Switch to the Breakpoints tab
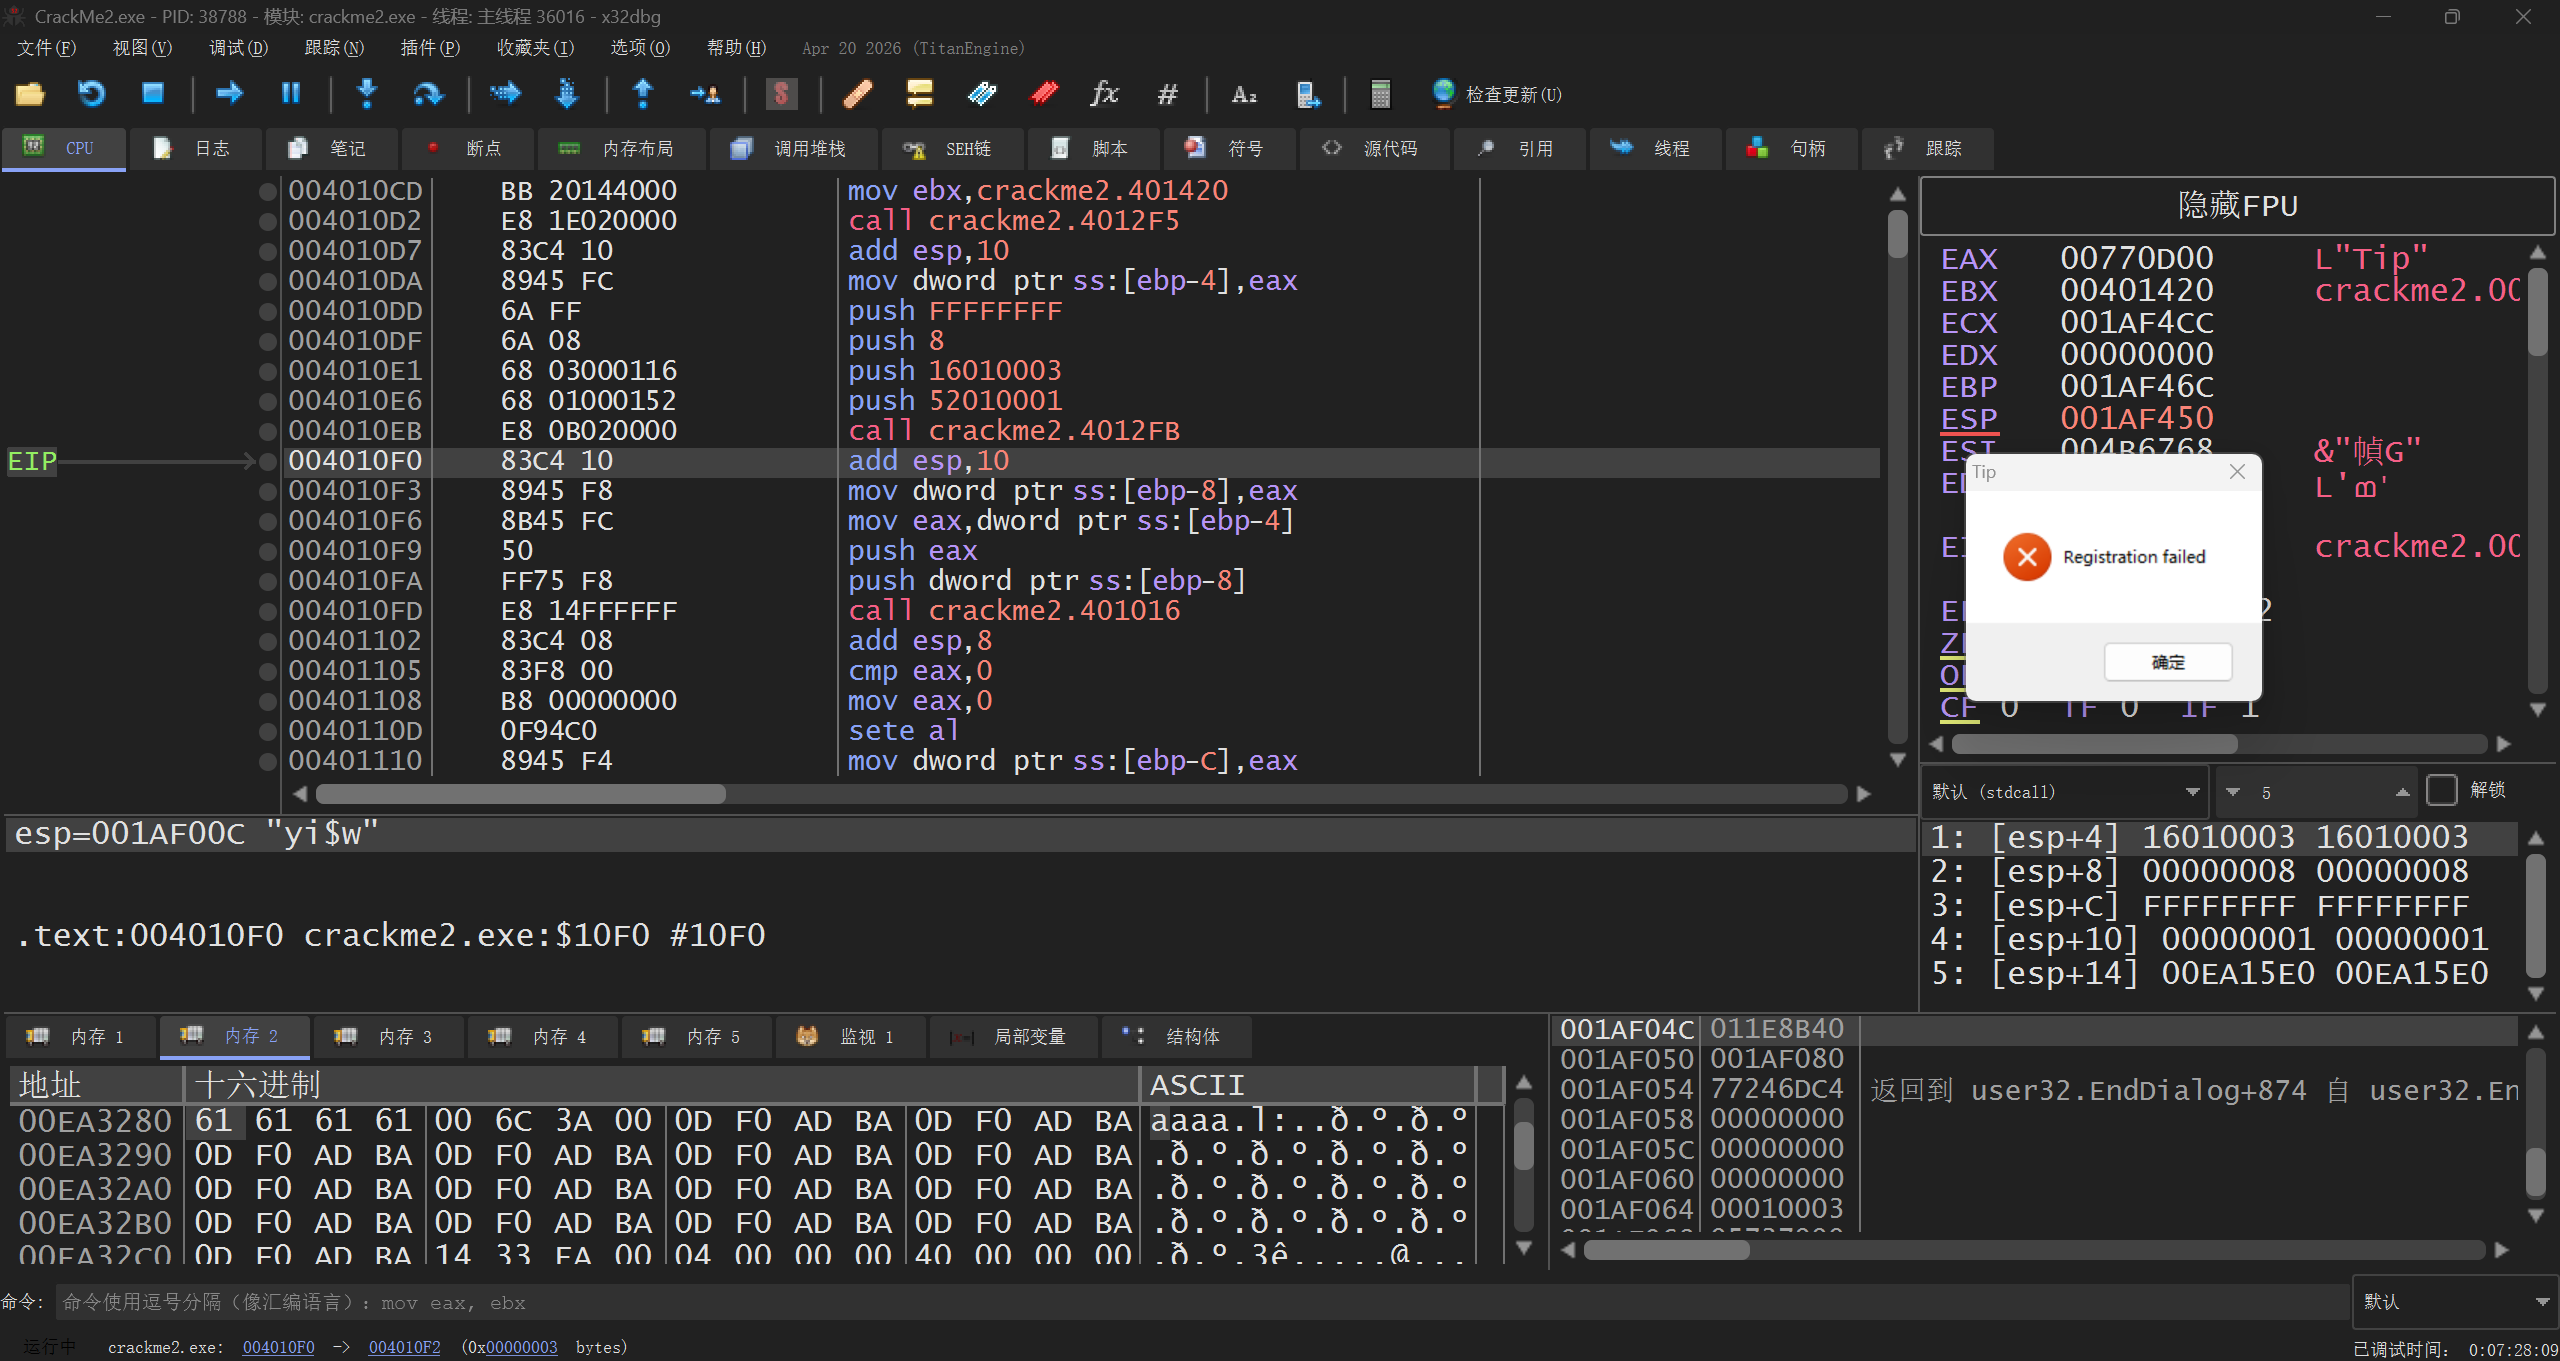This screenshot has height=1361, width=2560. click(x=466, y=148)
